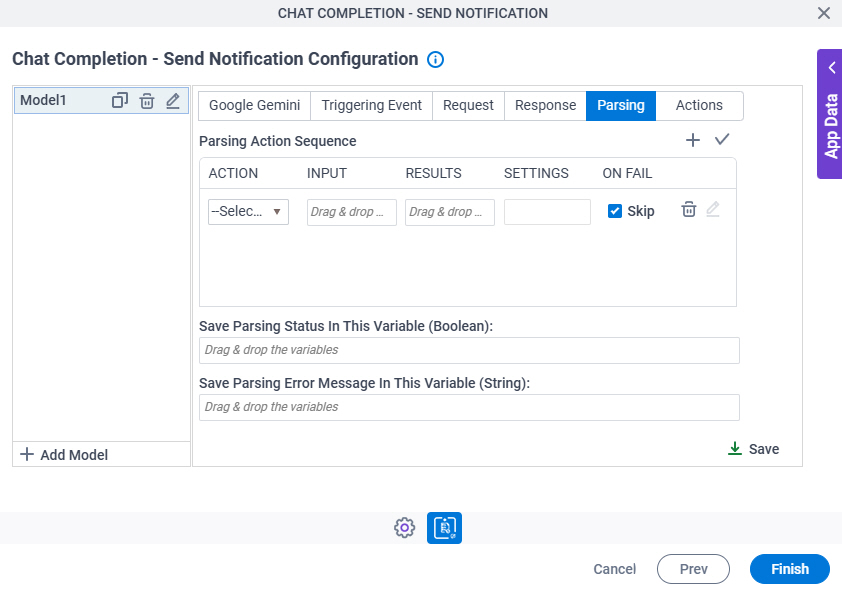
Task: Click the Finish button
Action: [790, 569]
